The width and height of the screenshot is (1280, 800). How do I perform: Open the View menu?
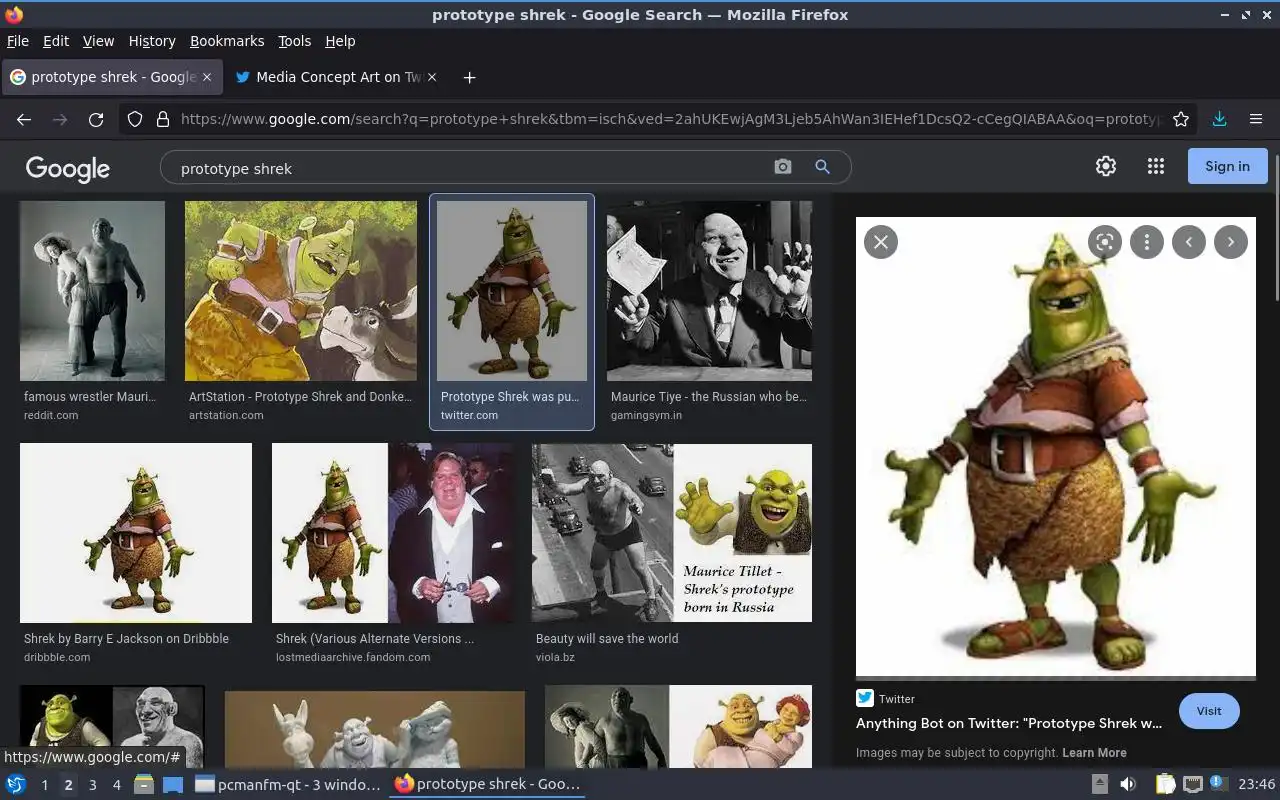click(x=98, y=41)
